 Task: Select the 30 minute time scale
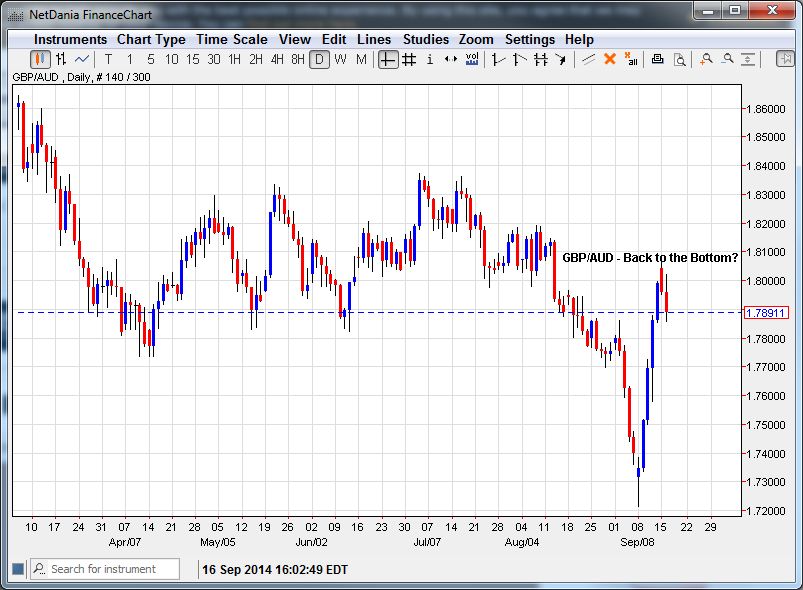(214, 60)
